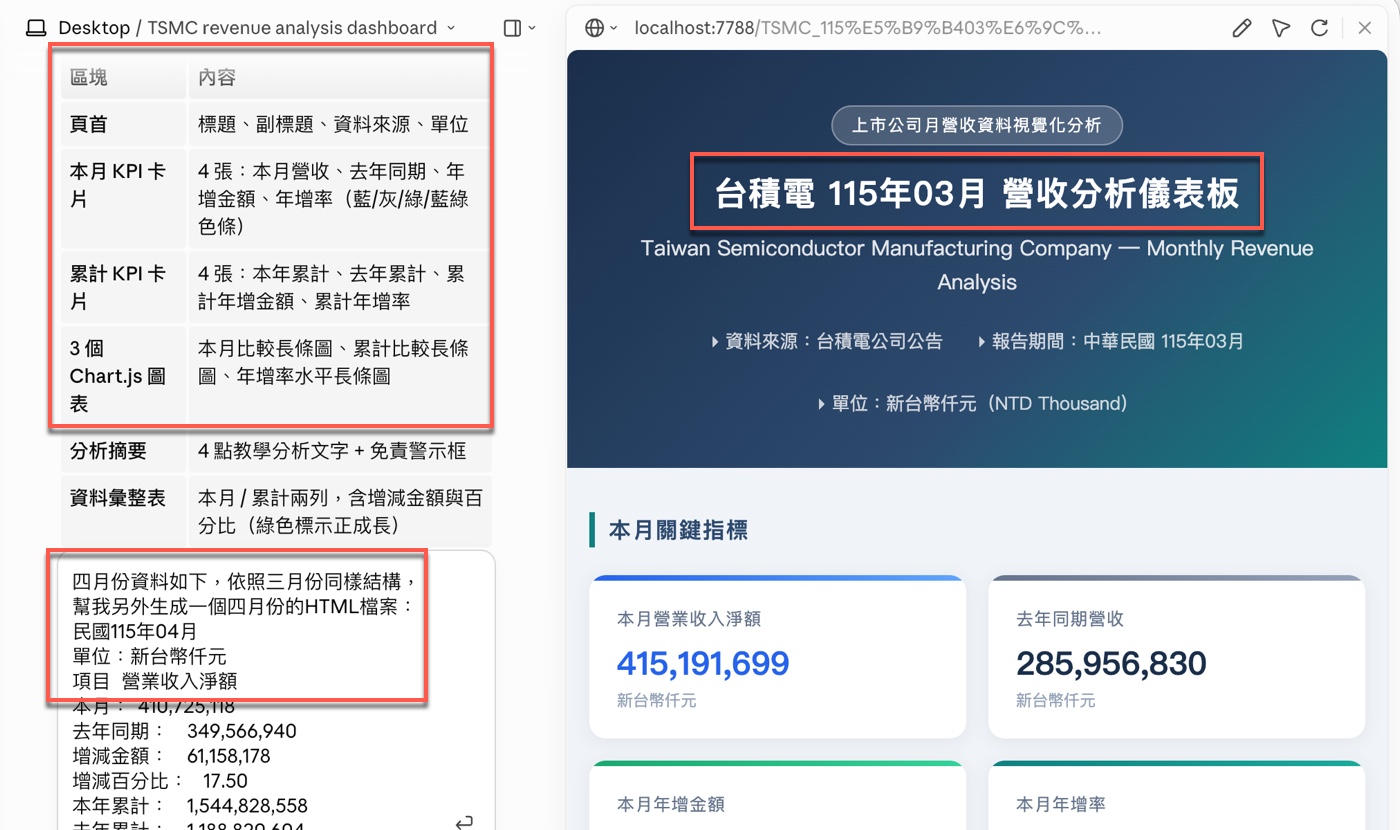Screen dimensions: 1400x830
Task: Click the 285,956,830 value
Action: click(x=1111, y=663)
